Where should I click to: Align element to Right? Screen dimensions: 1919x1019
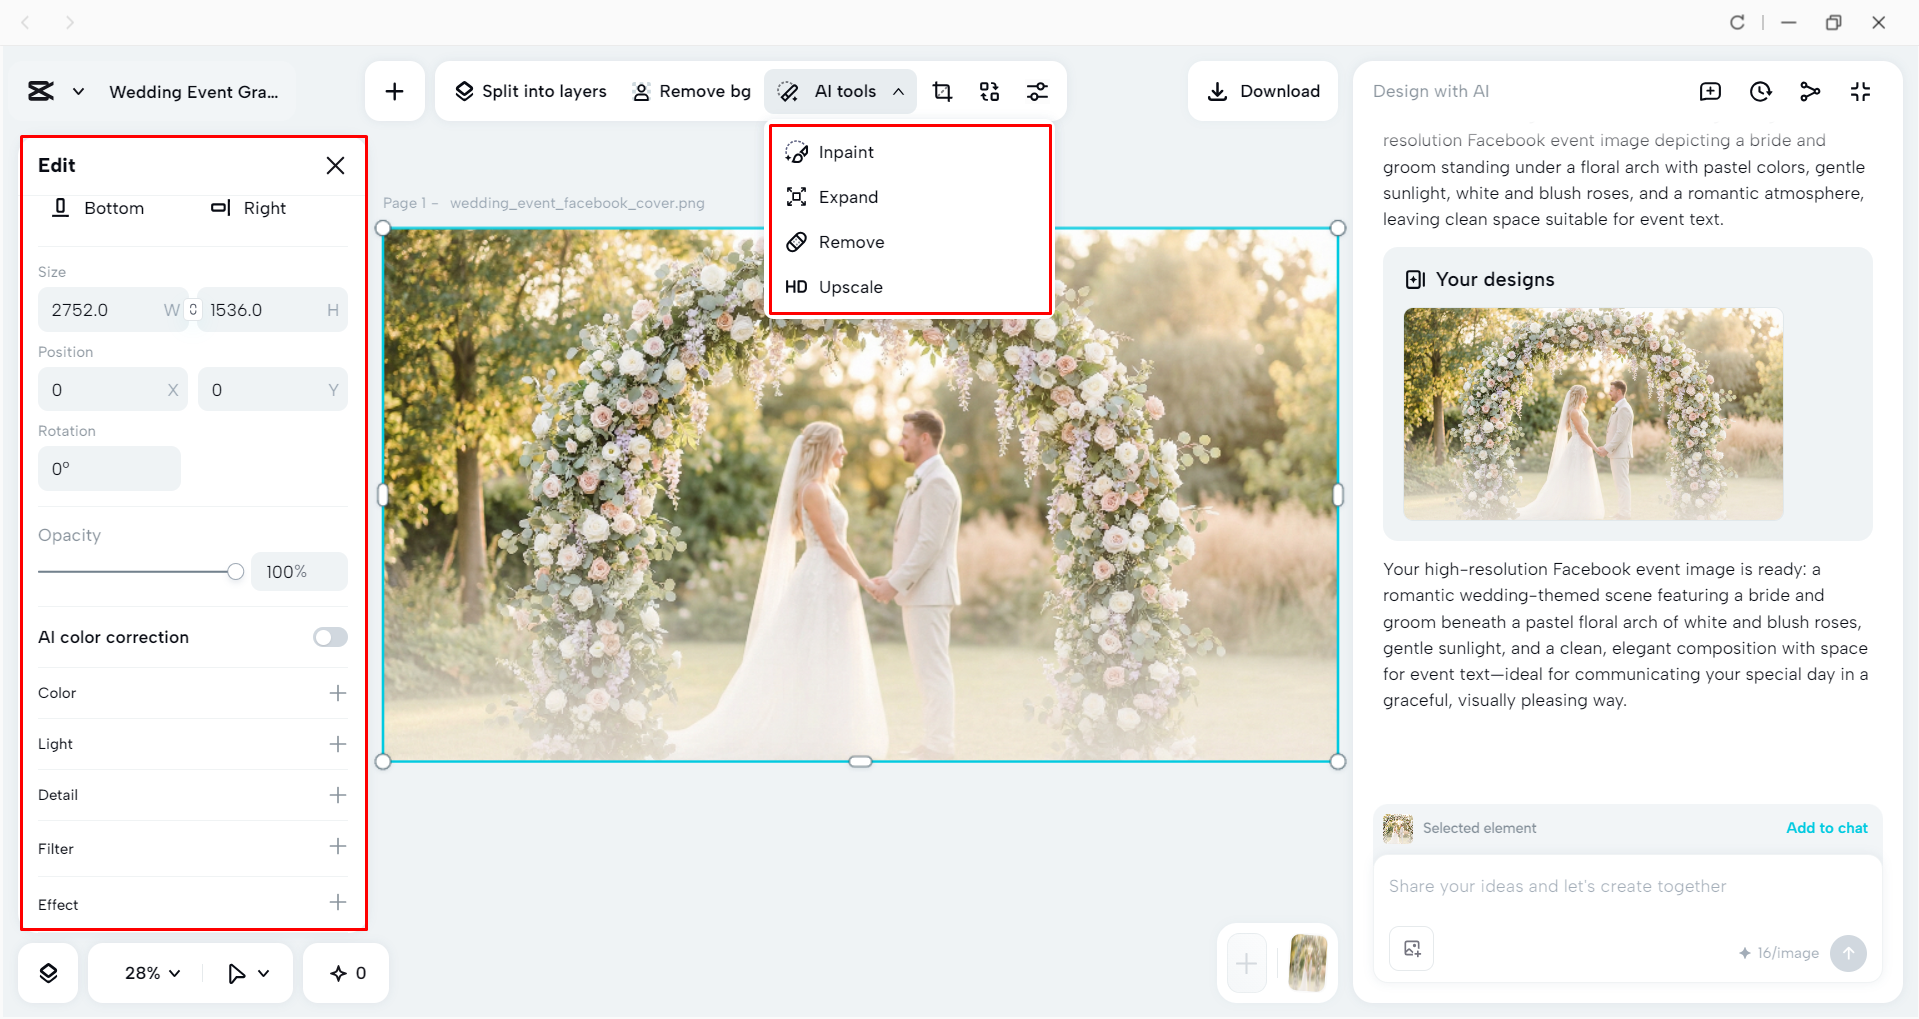coord(248,208)
